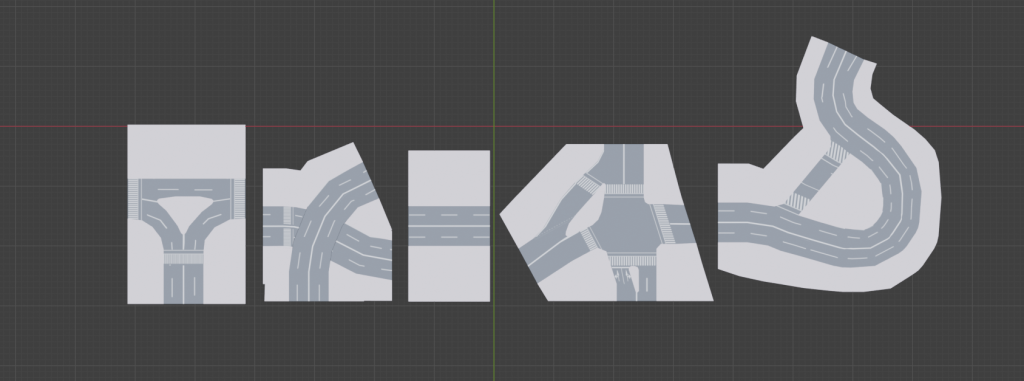Click the left crosswalk of the T-junction tile
Image resolution: width=1024 pixels, height=381 pixels.
[x=134, y=199]
